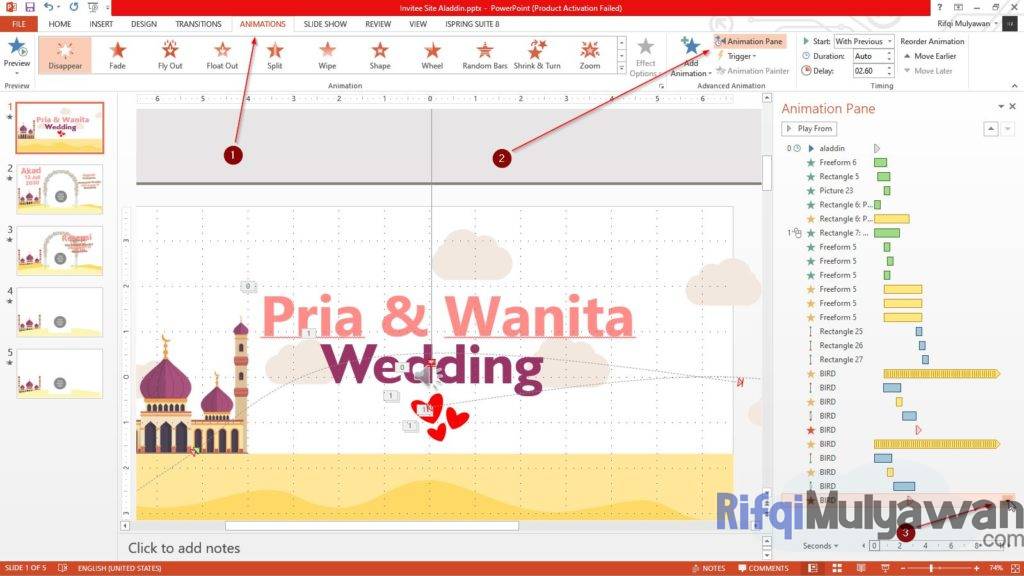Toggle the Notes pane from the status bar
This screenshot has height=576, width=1024.
(x=710, y=567)
